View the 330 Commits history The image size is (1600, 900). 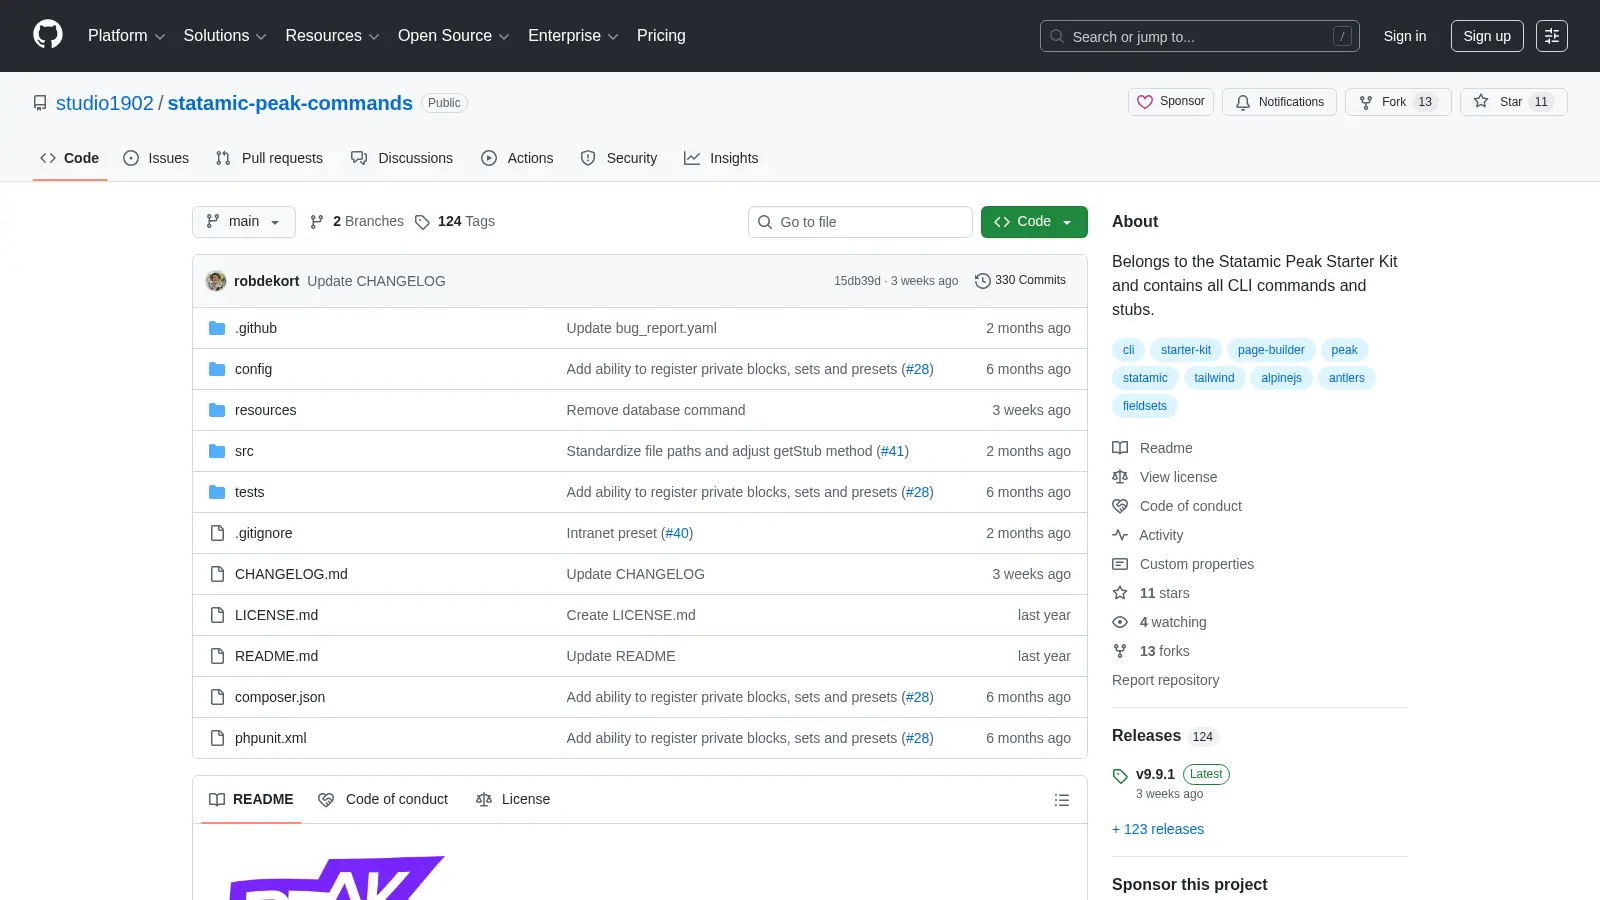[1020, 281]
